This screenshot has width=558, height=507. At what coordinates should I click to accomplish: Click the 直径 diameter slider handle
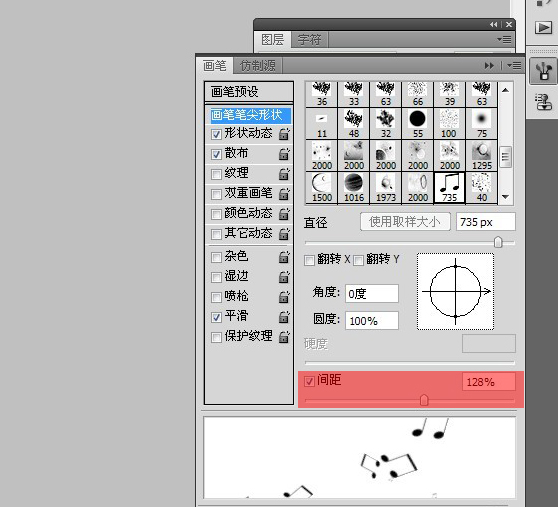498,242
